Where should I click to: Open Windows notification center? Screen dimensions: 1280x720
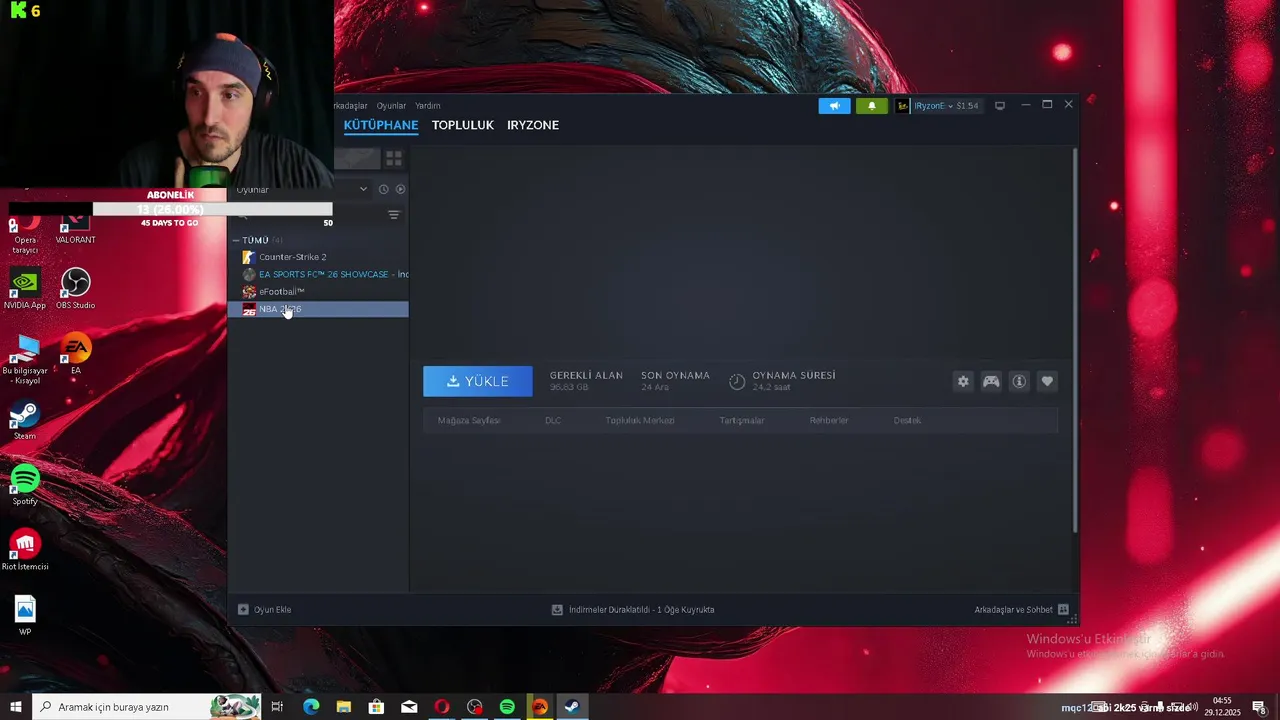(x=1259, y=707)
